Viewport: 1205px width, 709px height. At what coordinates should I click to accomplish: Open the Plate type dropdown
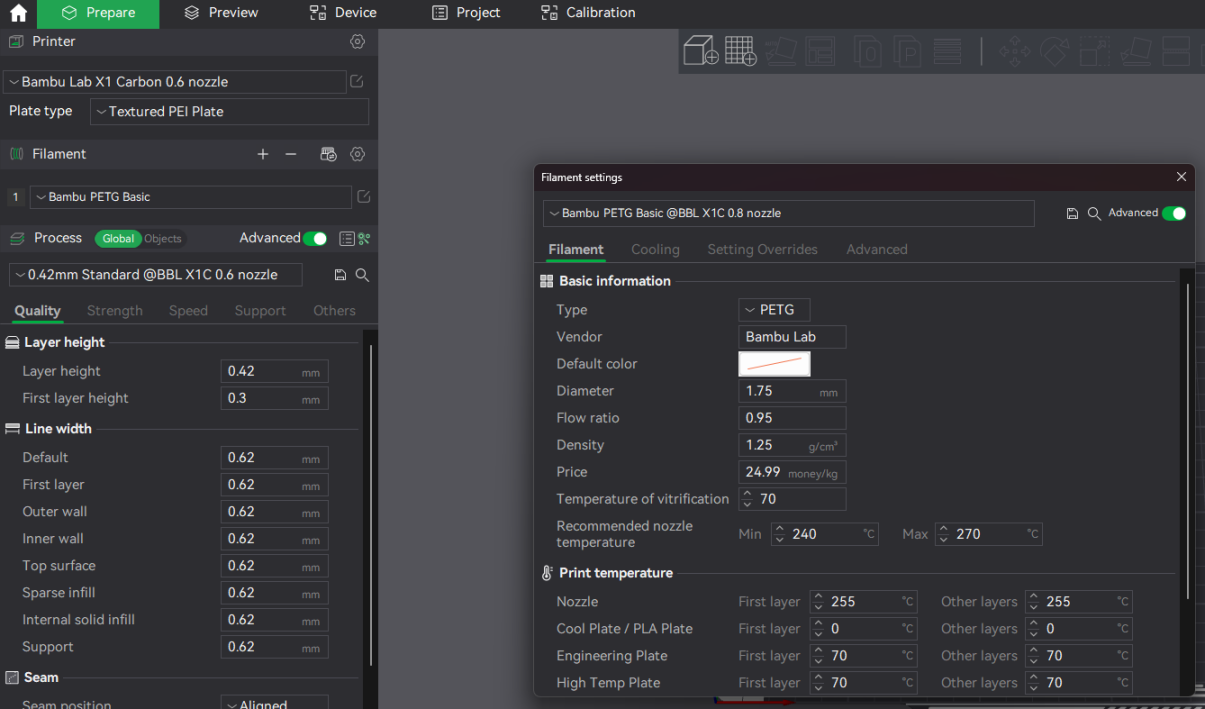[x=228, y=111]
